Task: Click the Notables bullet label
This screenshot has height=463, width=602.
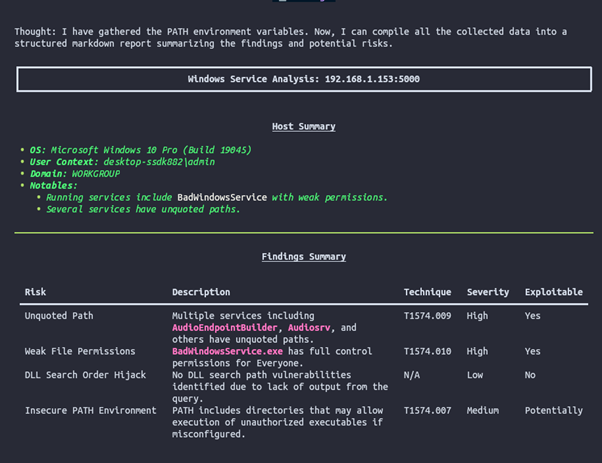Action: click(53, 185)
